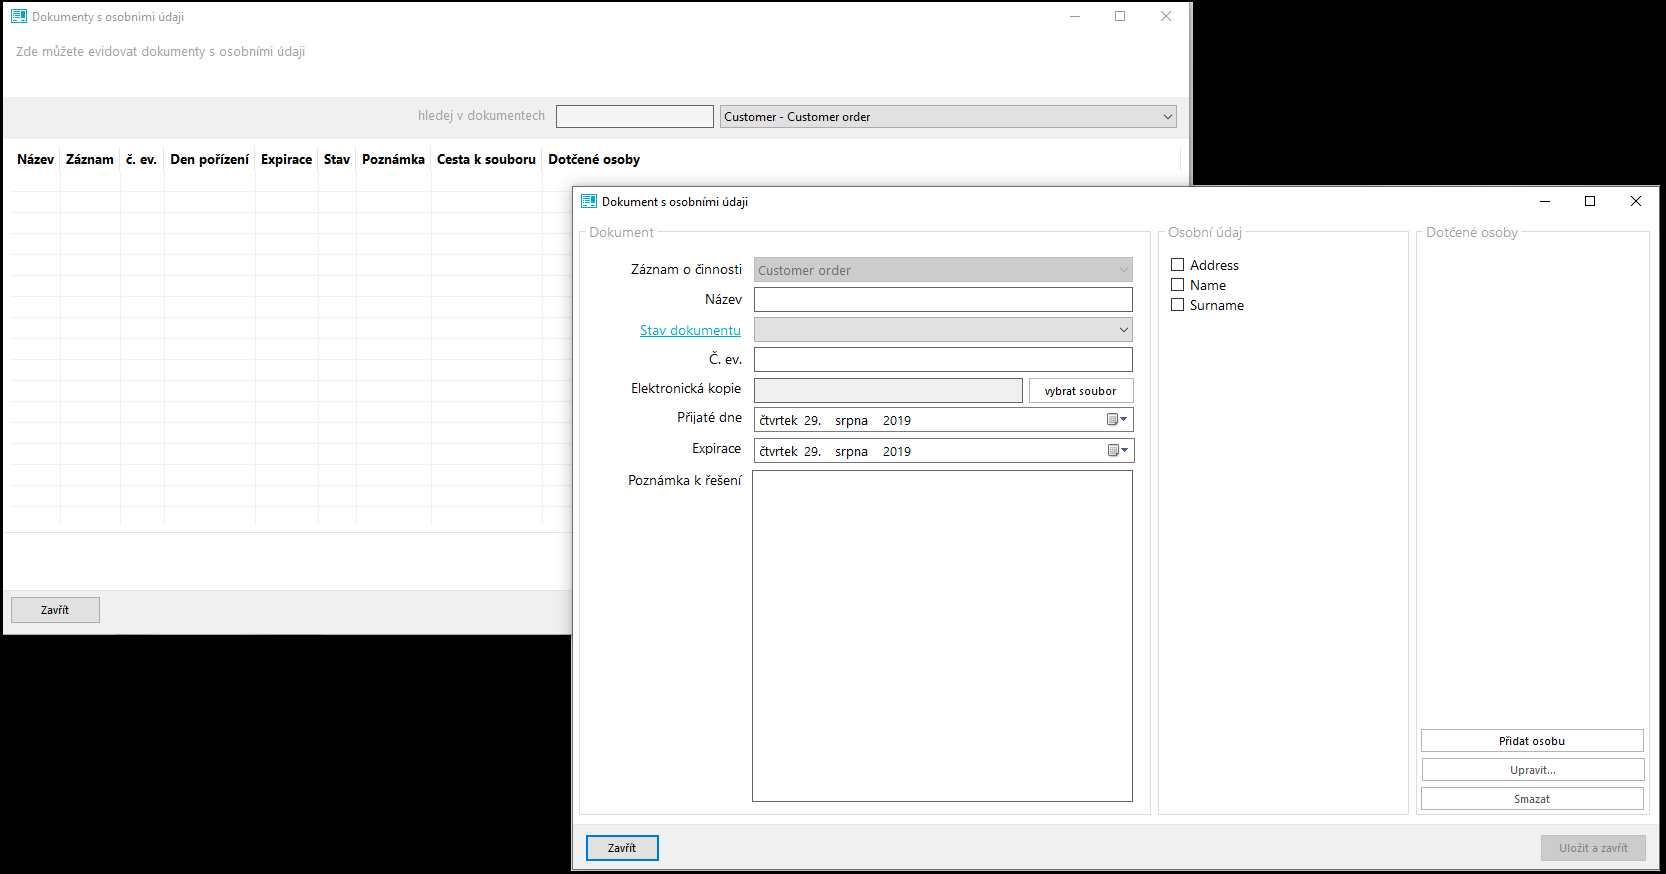
Task: Minimize the Dokumenty s osobními údaji window
Action: (1075, 16)
